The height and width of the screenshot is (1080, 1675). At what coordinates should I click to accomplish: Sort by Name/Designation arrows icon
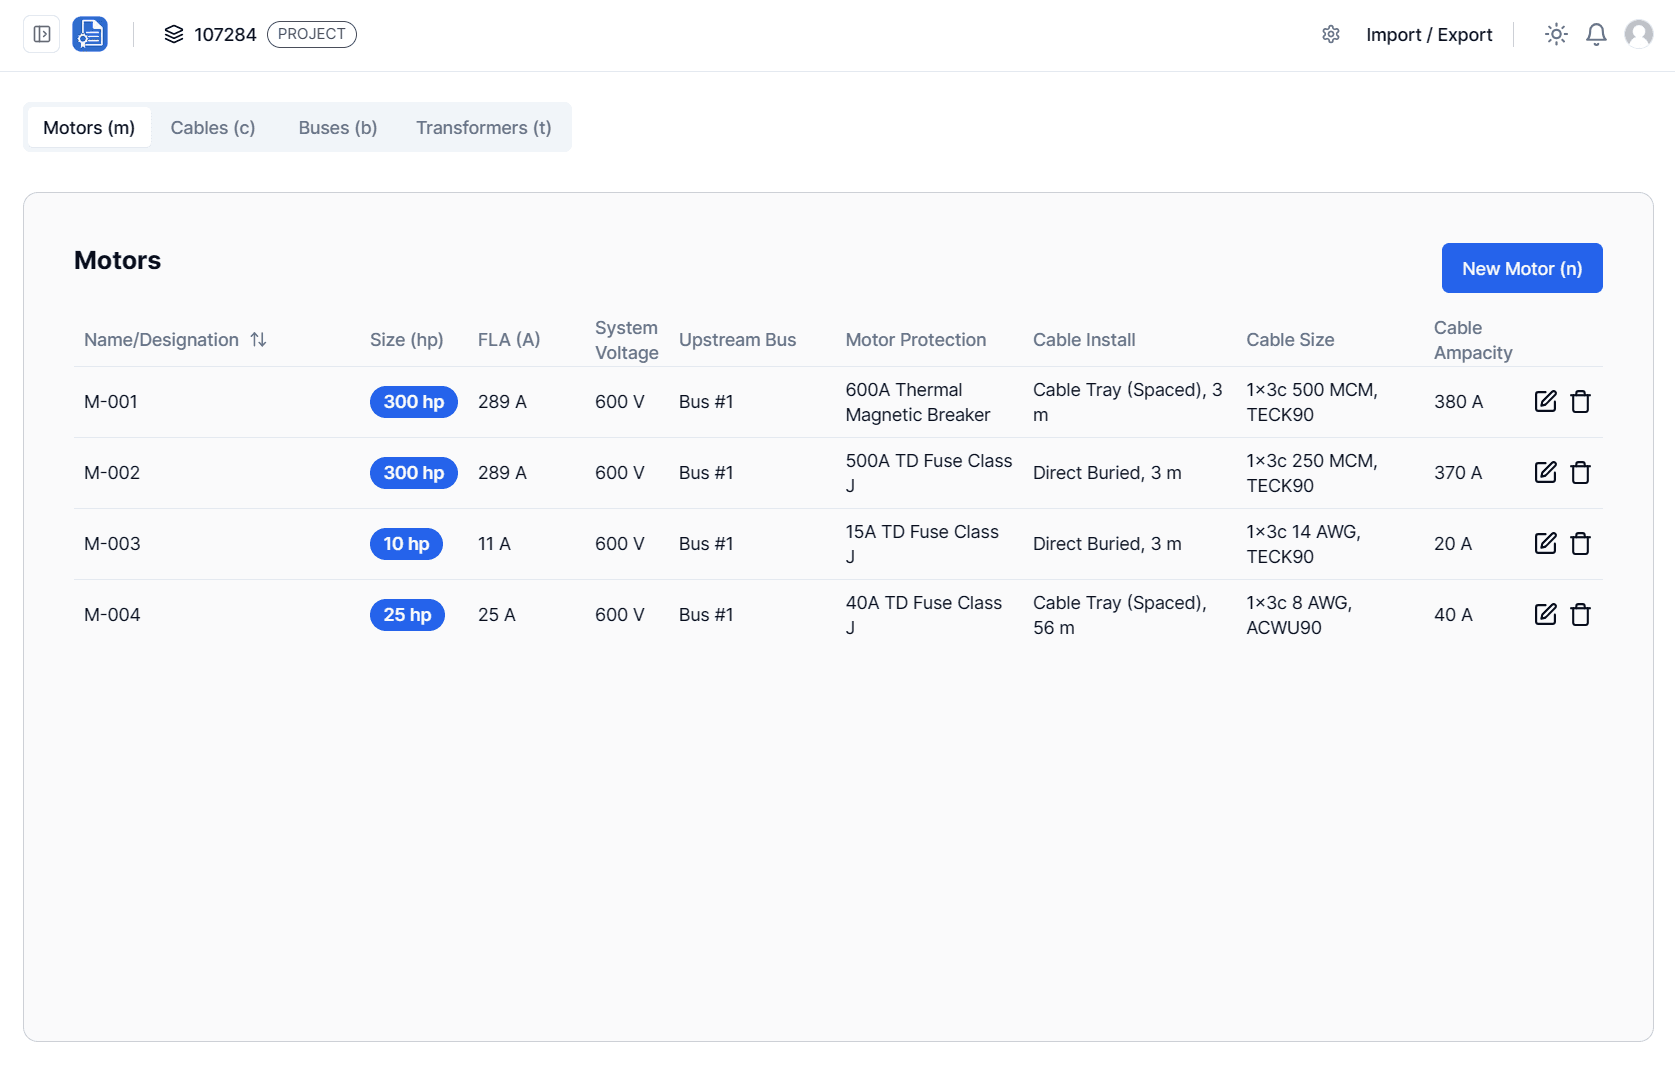258,340
